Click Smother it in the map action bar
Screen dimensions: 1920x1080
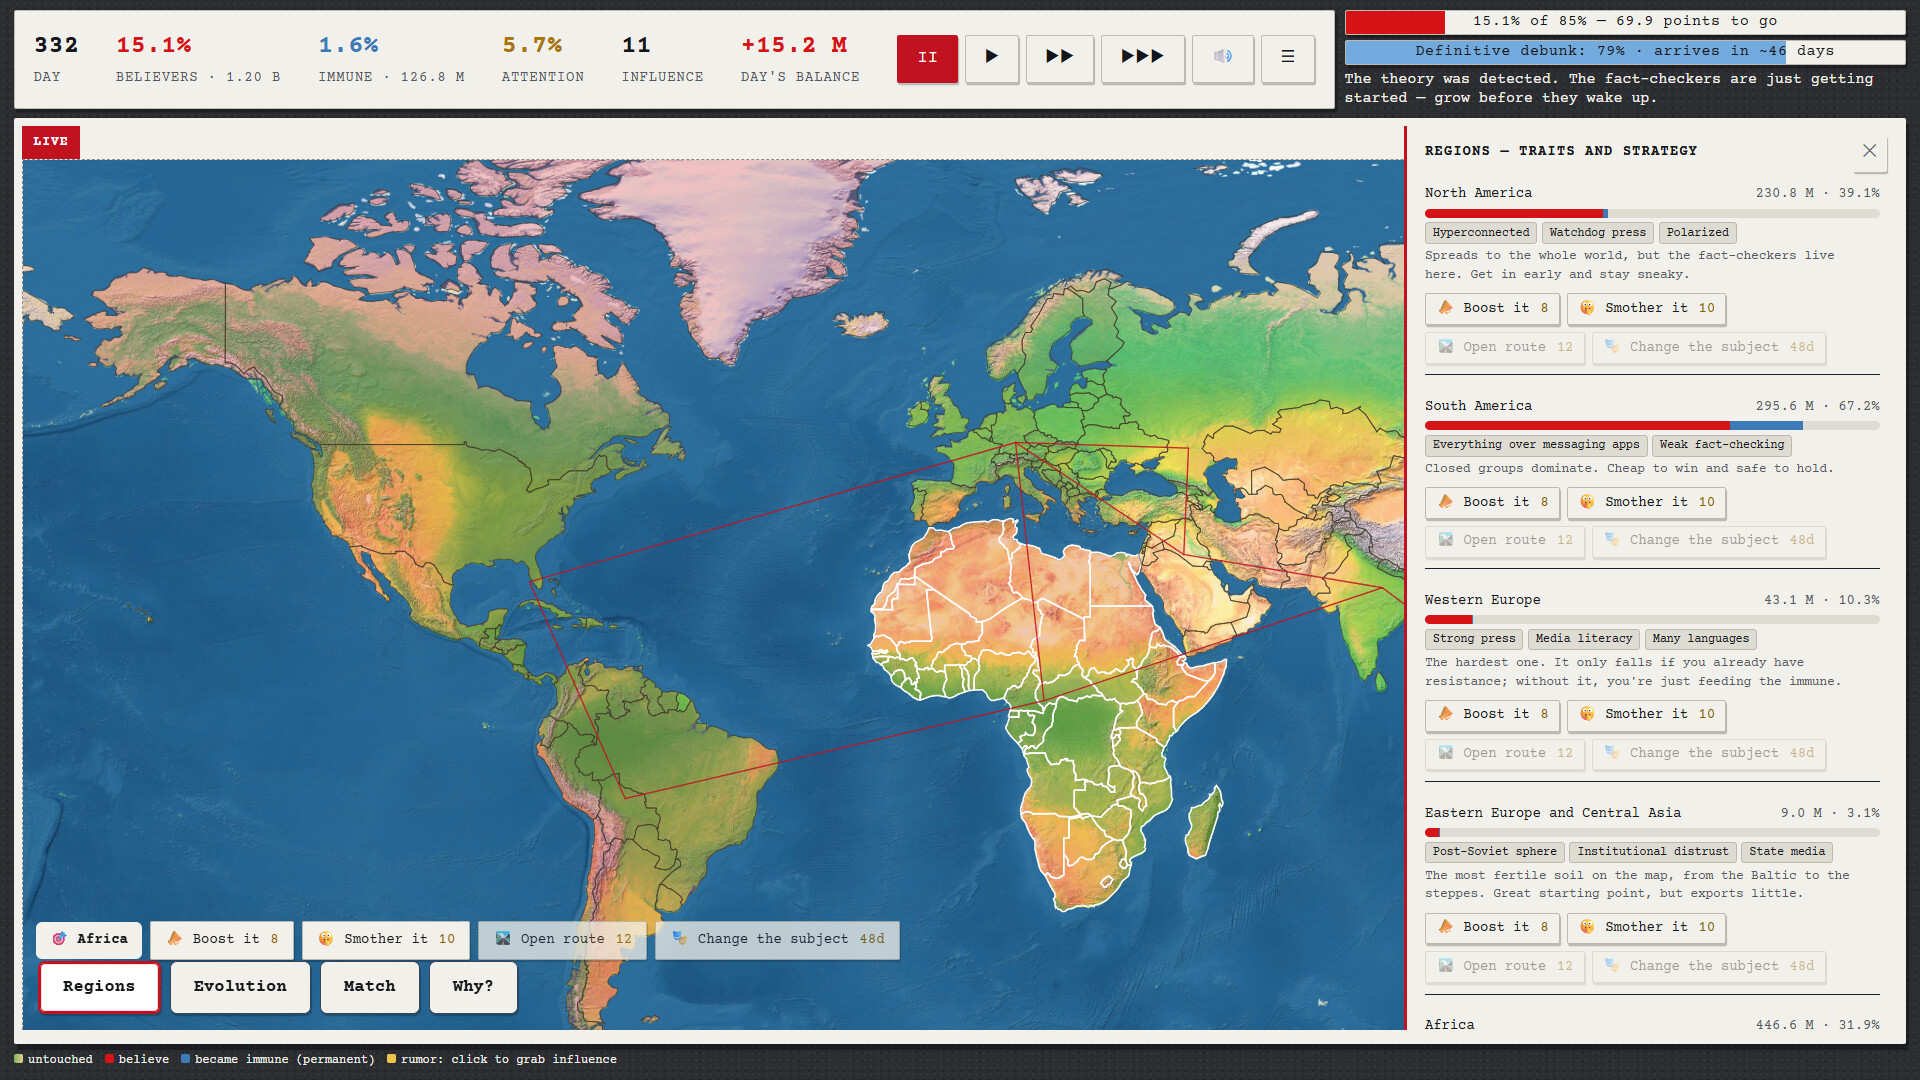tap(385, 939)
